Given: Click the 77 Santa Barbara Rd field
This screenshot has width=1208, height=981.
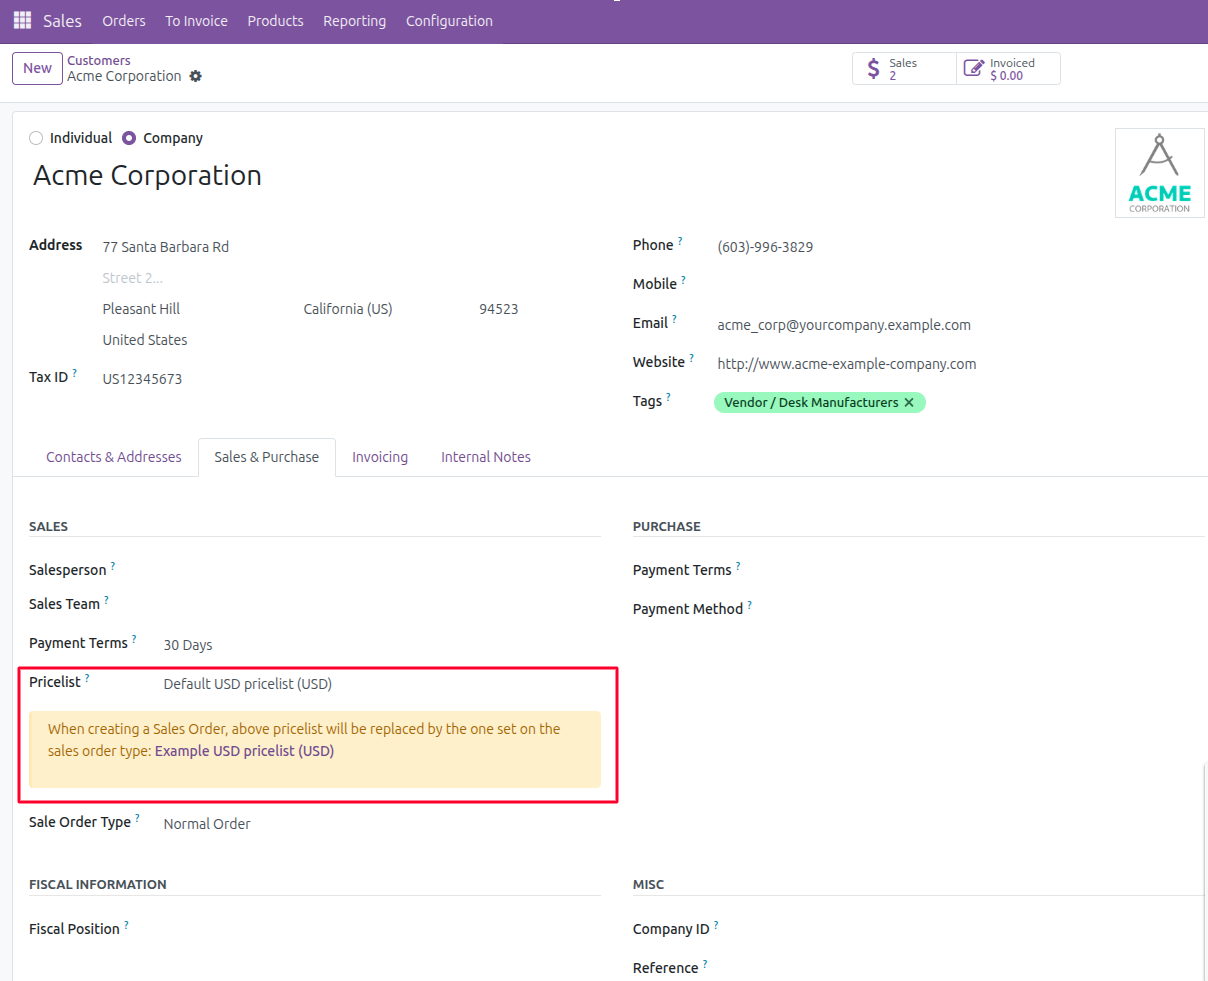Looking at the screenshot, I should pyautogui.click(x=351, y=247).
